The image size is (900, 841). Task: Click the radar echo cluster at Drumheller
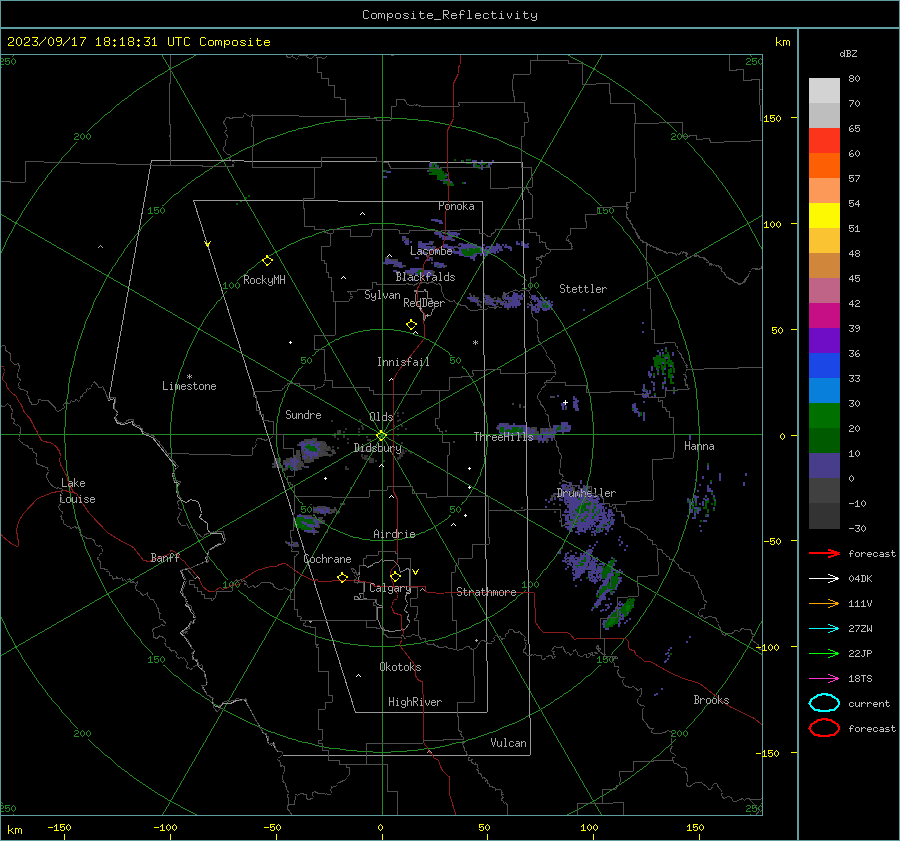[587, 512]
